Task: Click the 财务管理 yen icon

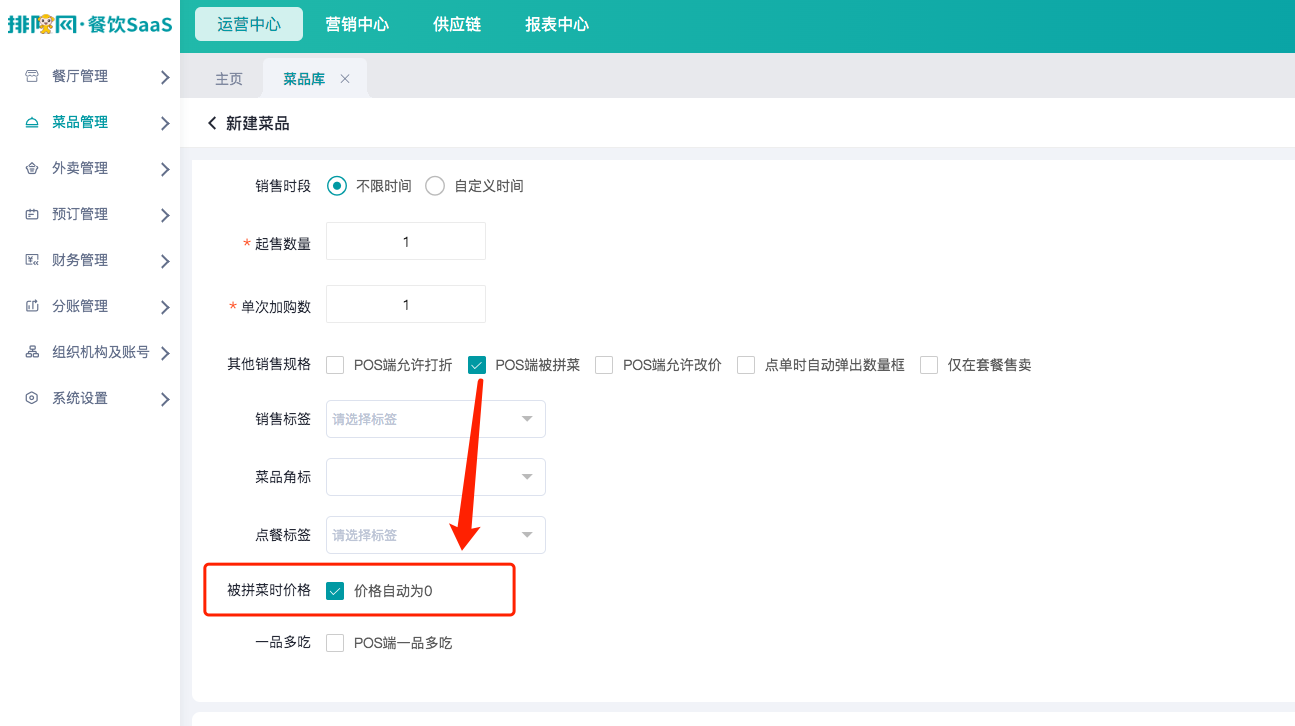Action: pos(32,260)
